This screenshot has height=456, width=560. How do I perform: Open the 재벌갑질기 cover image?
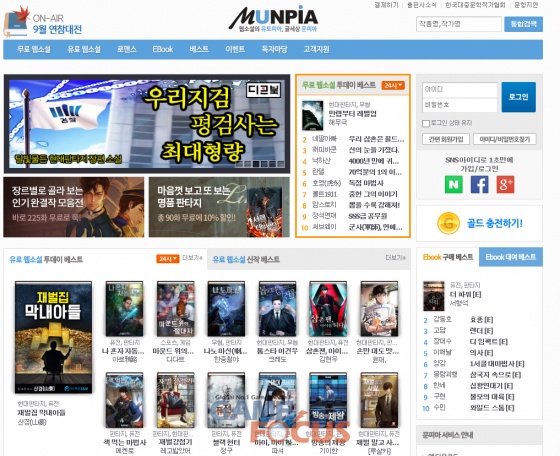[175, 400]
